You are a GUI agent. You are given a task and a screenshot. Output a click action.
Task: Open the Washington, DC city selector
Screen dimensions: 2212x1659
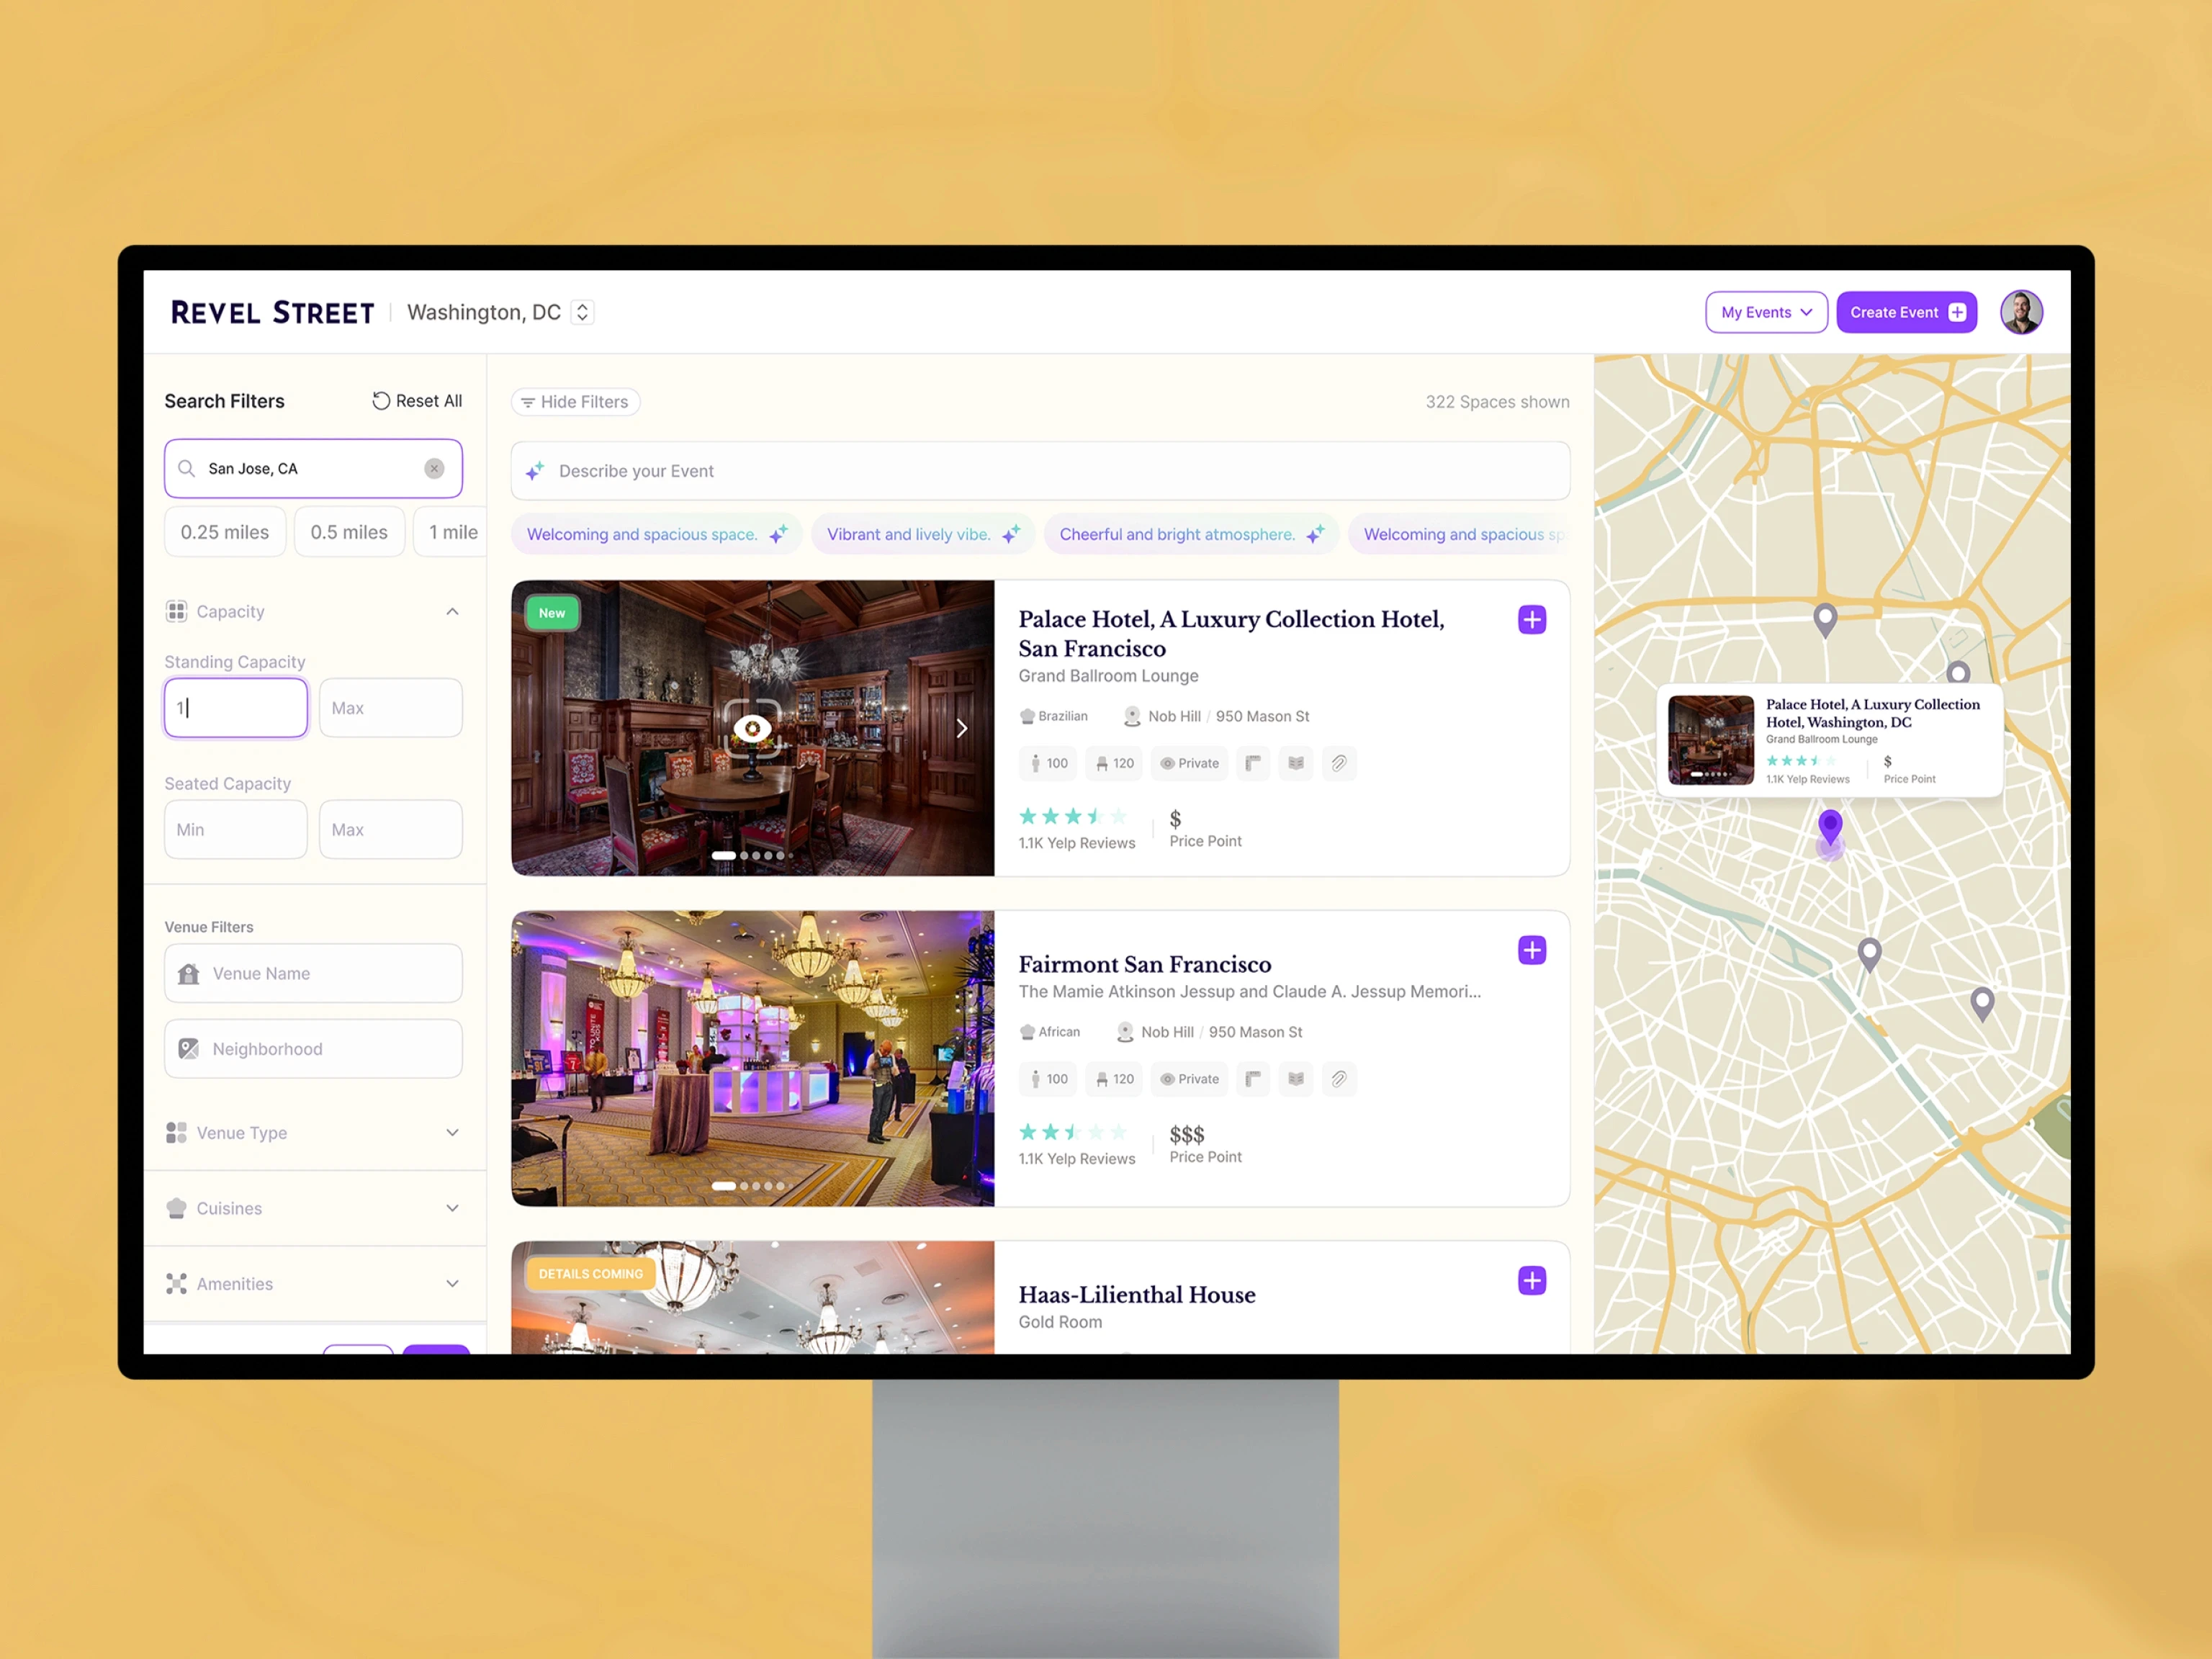click(582, 312)
